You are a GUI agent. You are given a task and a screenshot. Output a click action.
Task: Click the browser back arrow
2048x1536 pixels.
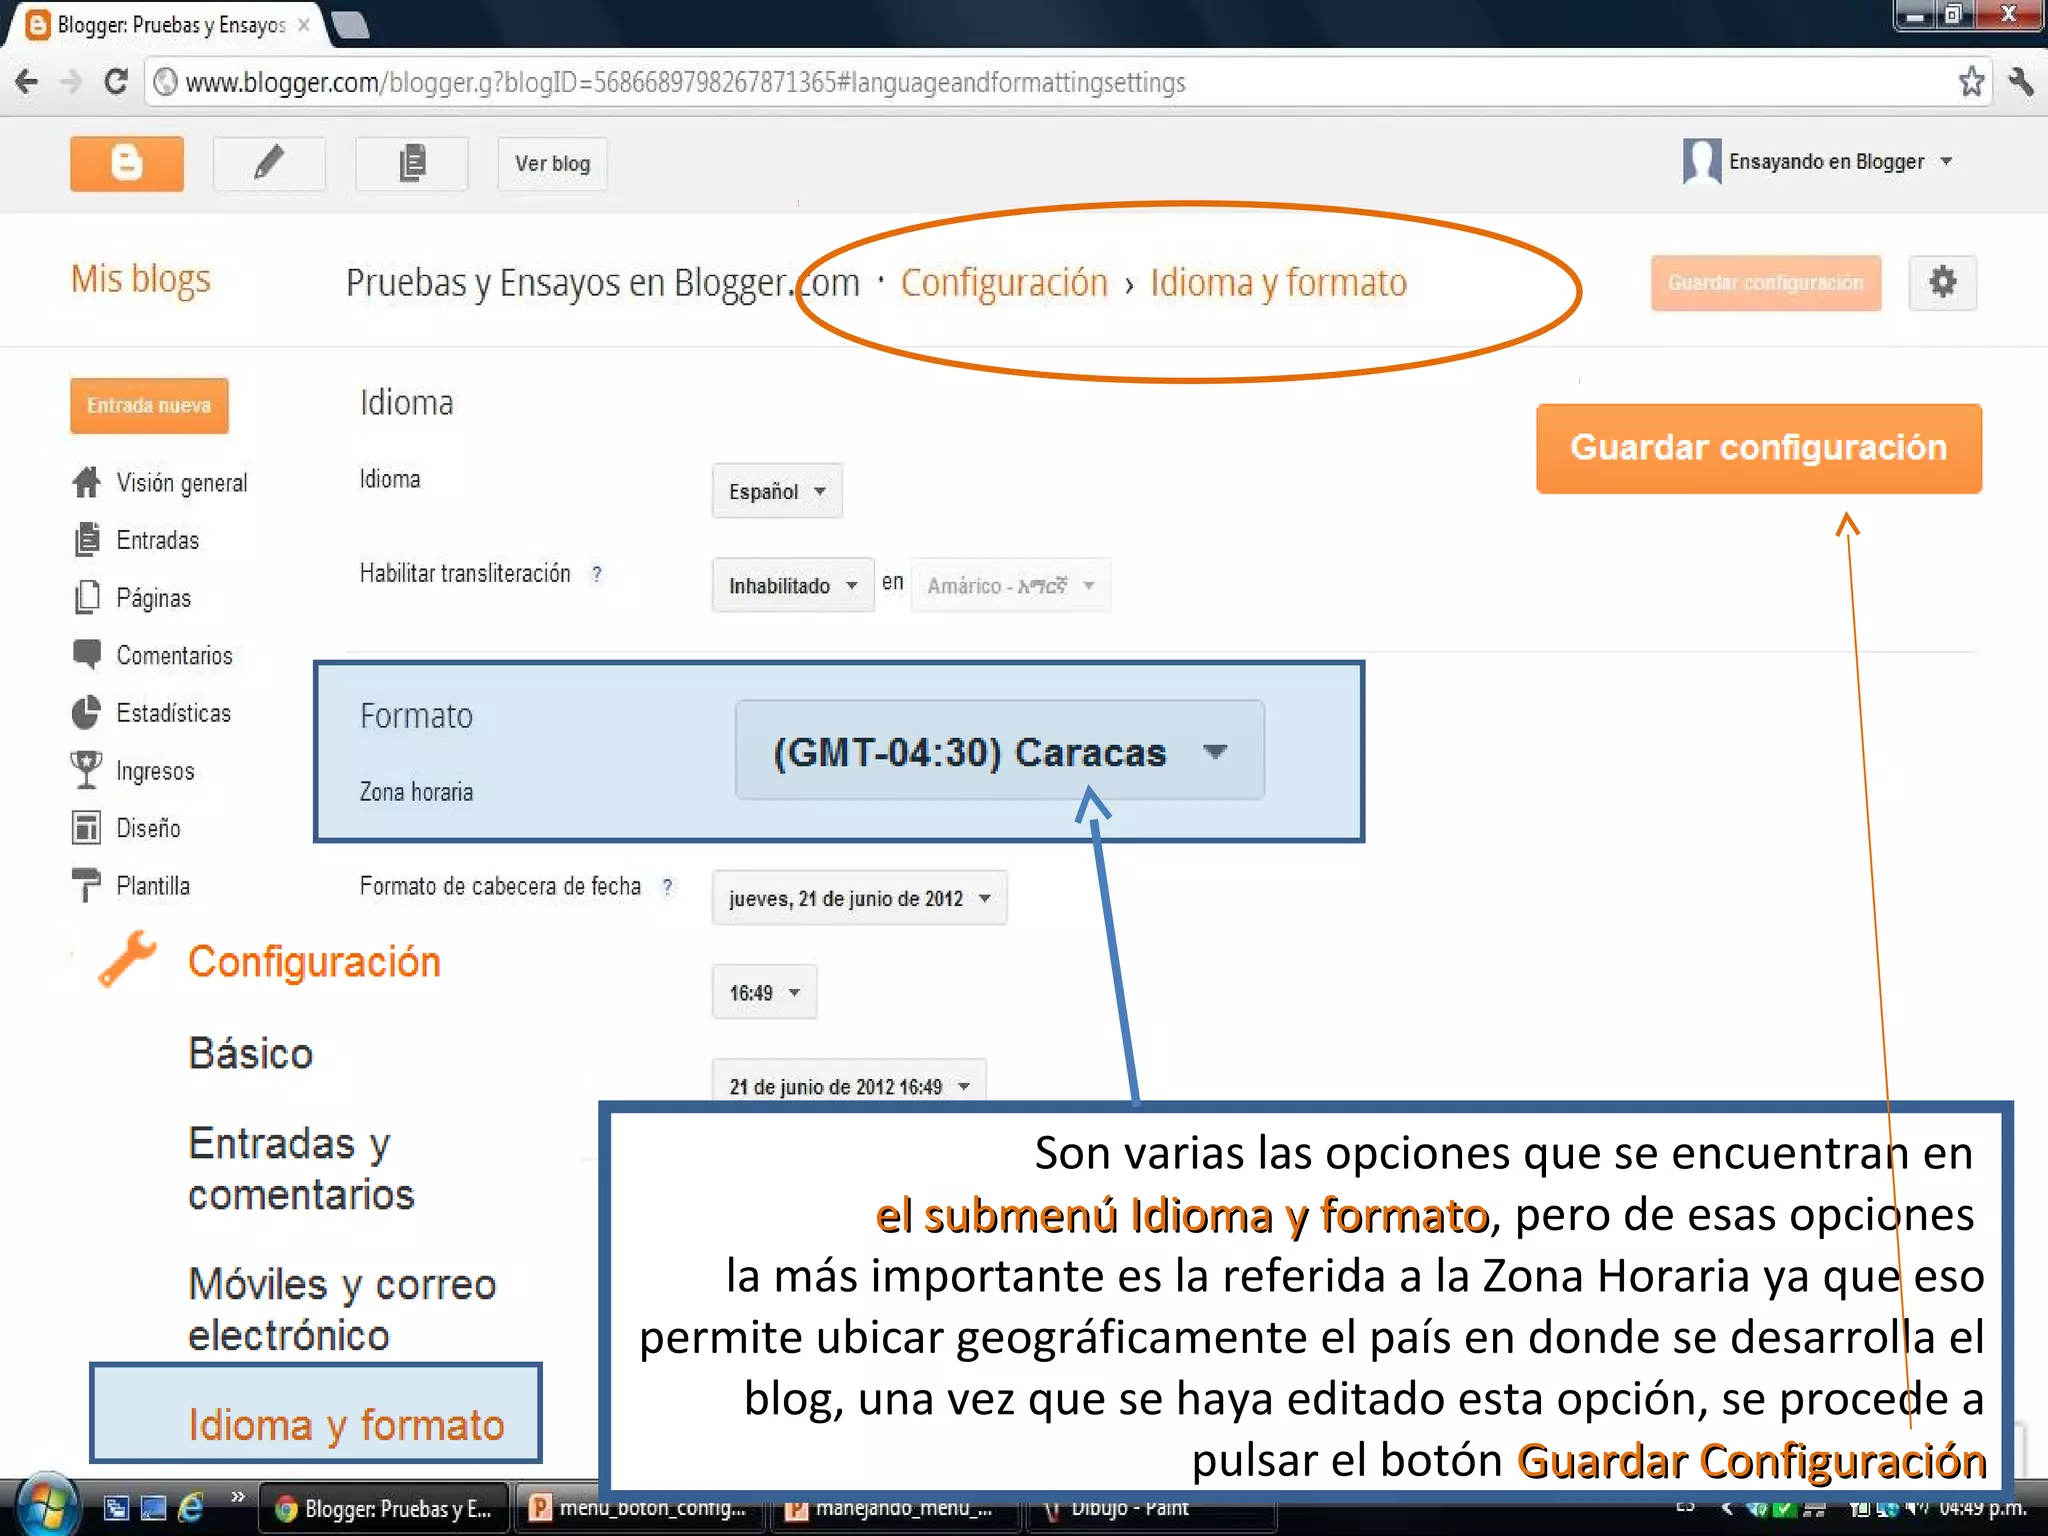point(27,81)
